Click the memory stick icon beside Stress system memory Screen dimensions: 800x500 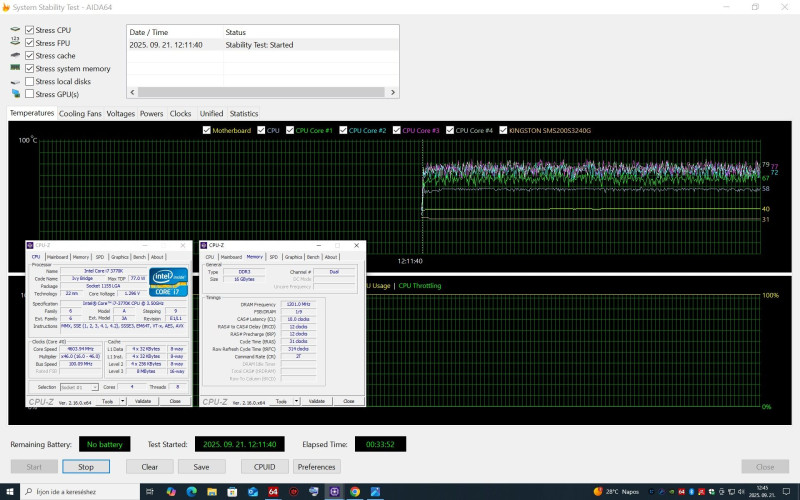tap(15, 67)
